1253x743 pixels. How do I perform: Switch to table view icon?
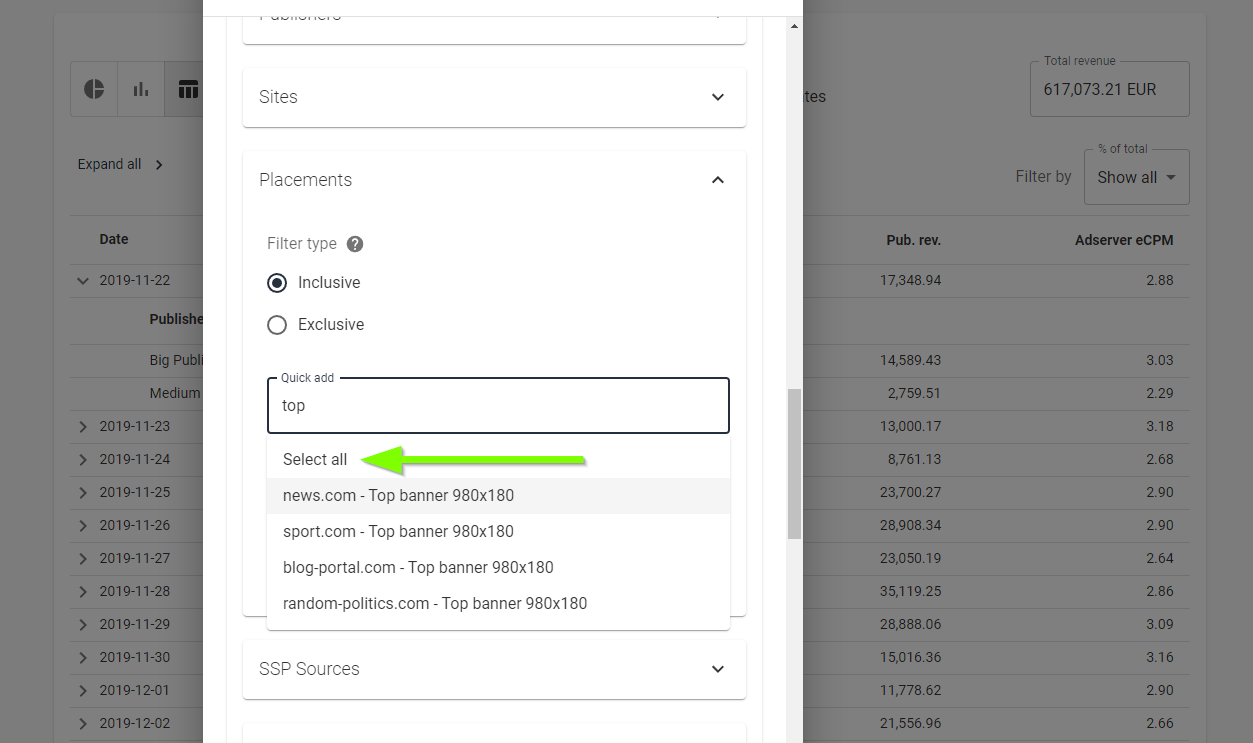pyautogui.click(x=187, y=89)
